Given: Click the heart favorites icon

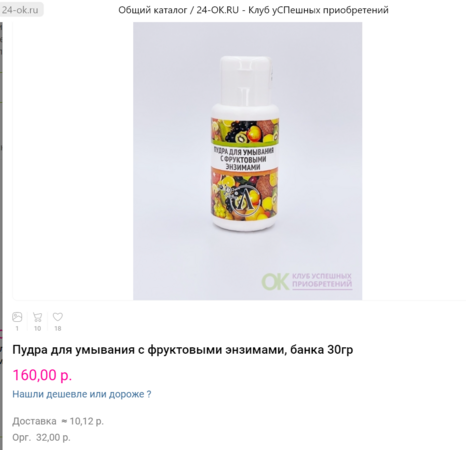Looking at the screenshot, I should [x=58, y=317].
